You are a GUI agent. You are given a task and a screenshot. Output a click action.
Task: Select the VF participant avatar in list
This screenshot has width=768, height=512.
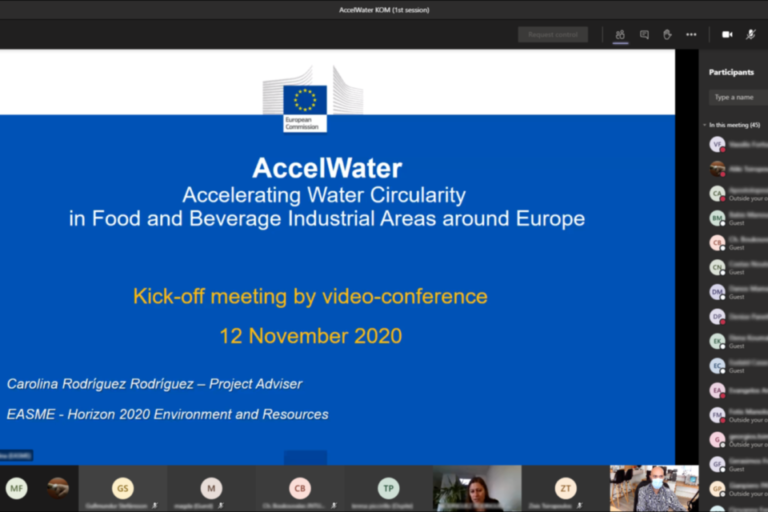coord(717,144)
